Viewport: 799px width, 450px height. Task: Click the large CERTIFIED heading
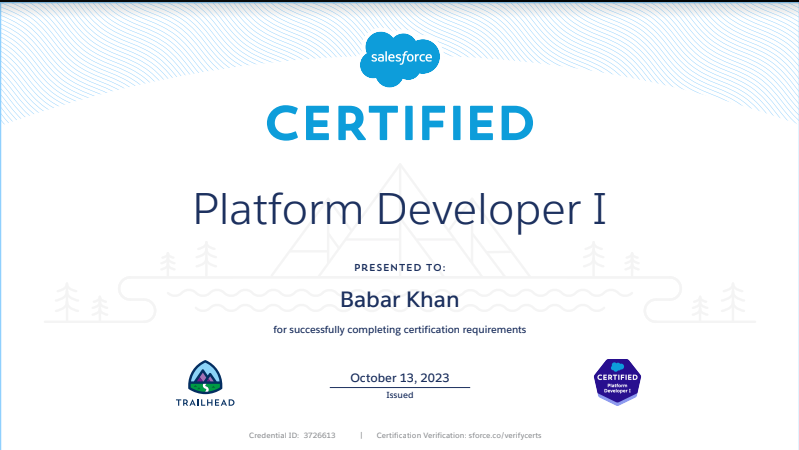point(400,123)
